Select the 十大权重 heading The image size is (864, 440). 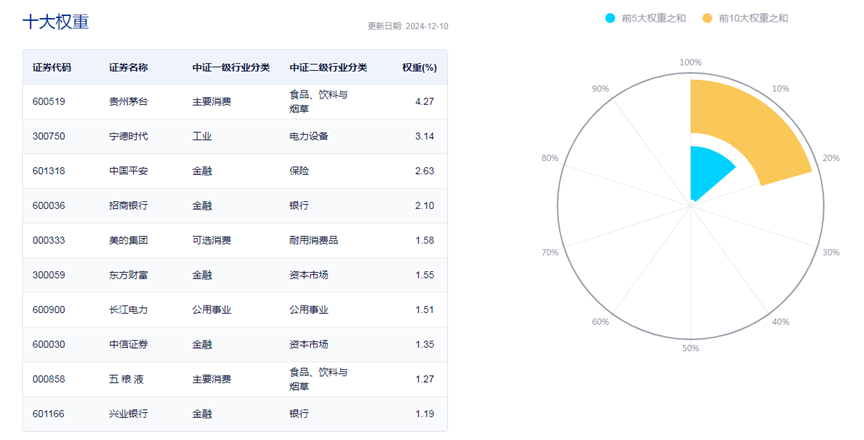(x=56, y=21)
